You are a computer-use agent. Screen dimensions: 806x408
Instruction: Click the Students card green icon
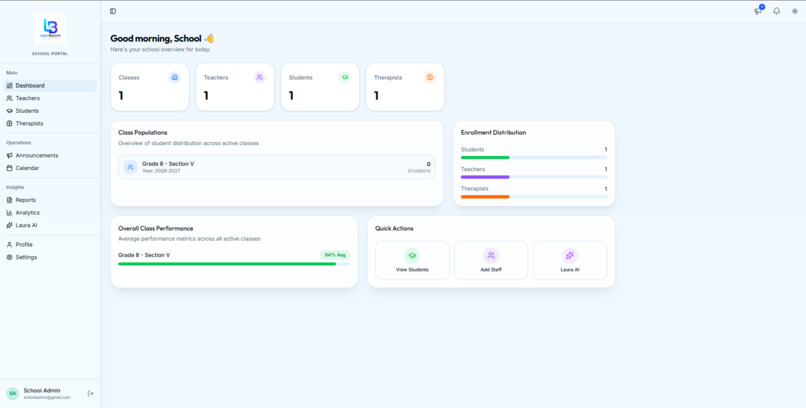click(x=344, y=78)
